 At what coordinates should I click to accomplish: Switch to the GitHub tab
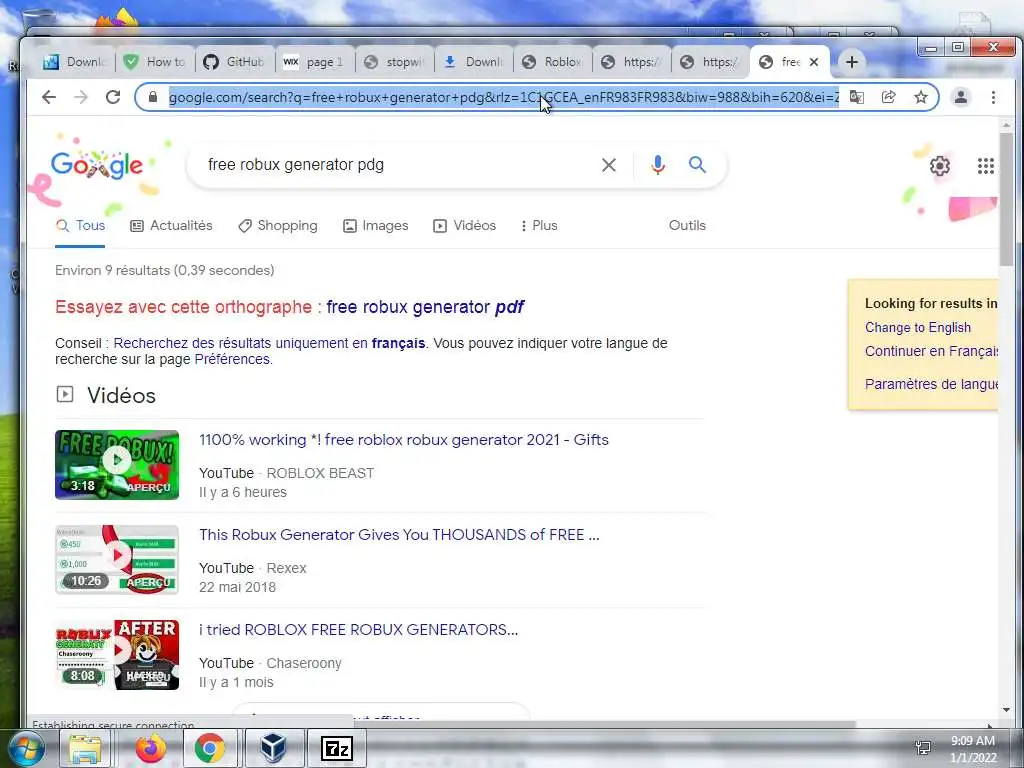[234, 62]
